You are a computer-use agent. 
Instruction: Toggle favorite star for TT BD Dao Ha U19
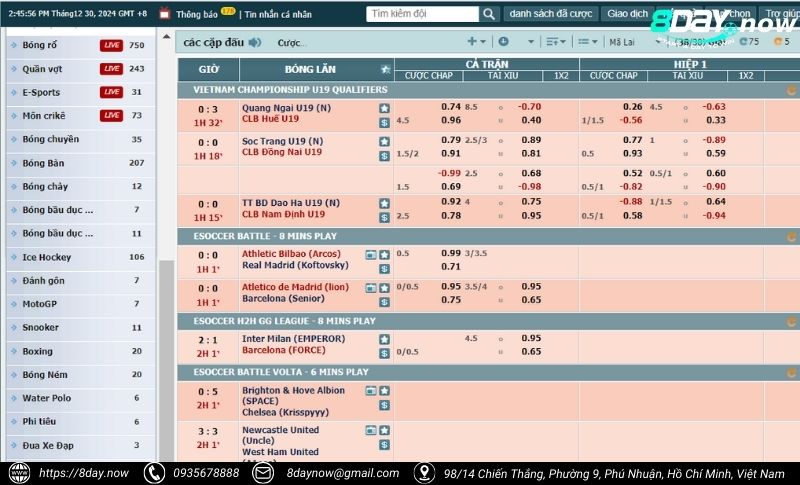pyautogui.click(x=384, y=203)
